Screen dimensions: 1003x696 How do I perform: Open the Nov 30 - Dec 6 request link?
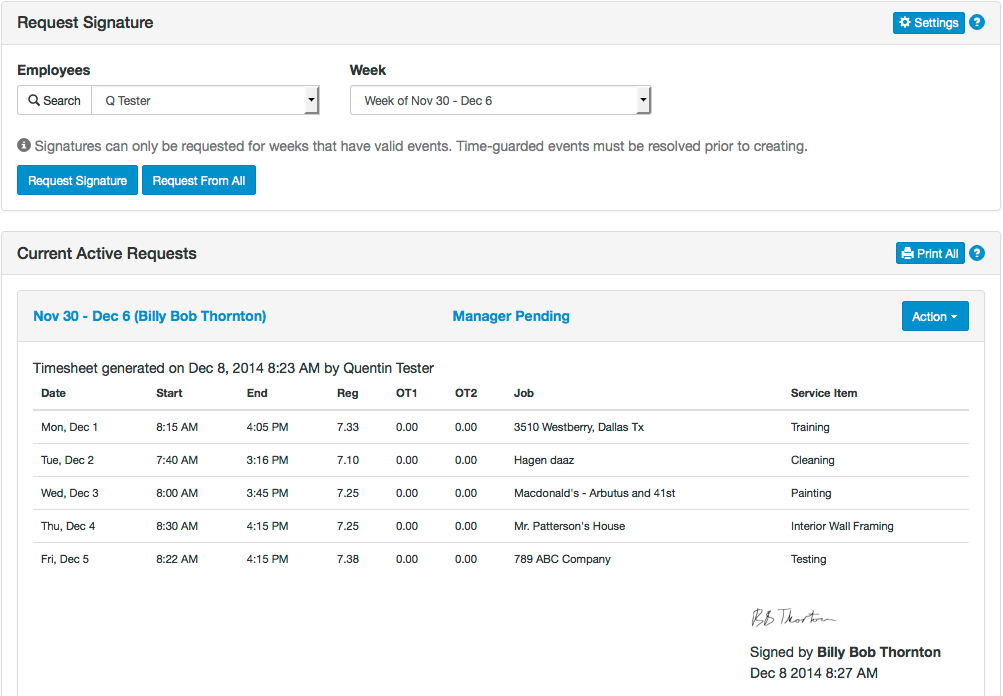click(149, 315)
